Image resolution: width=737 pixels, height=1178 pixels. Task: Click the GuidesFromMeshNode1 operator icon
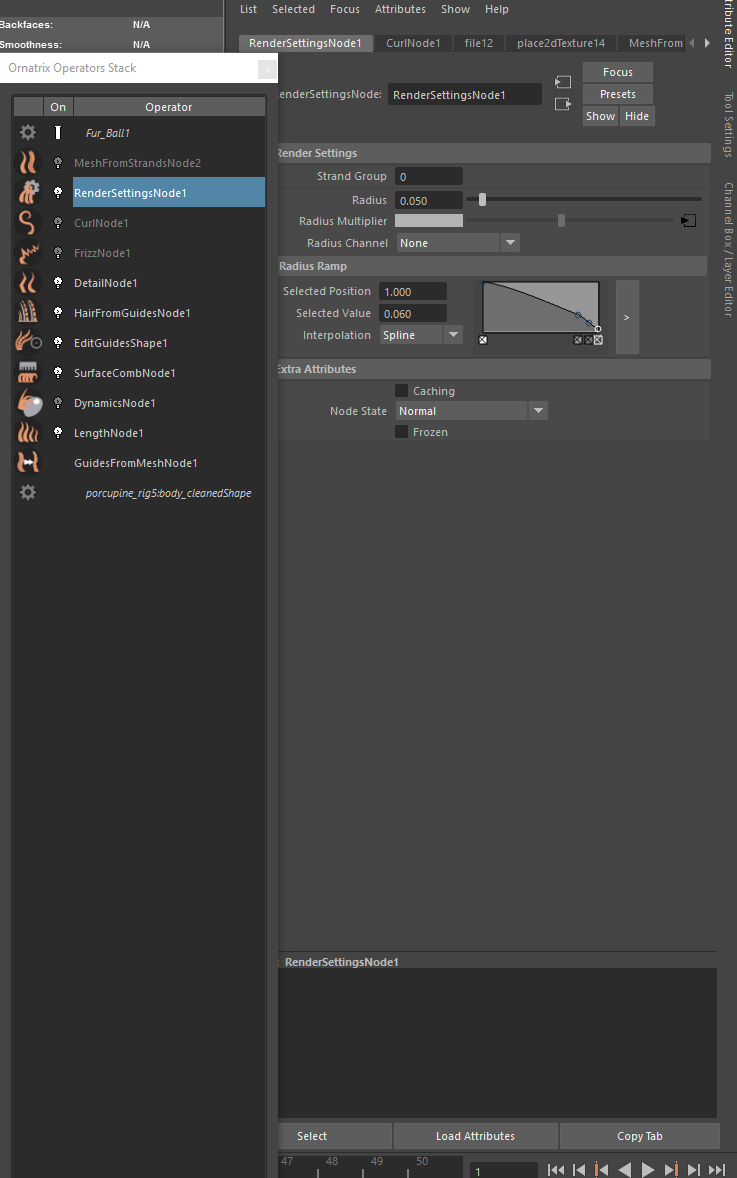(28, 463)
